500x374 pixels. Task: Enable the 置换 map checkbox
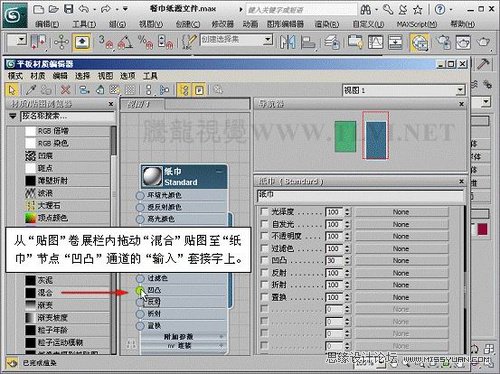coord(264,297)
